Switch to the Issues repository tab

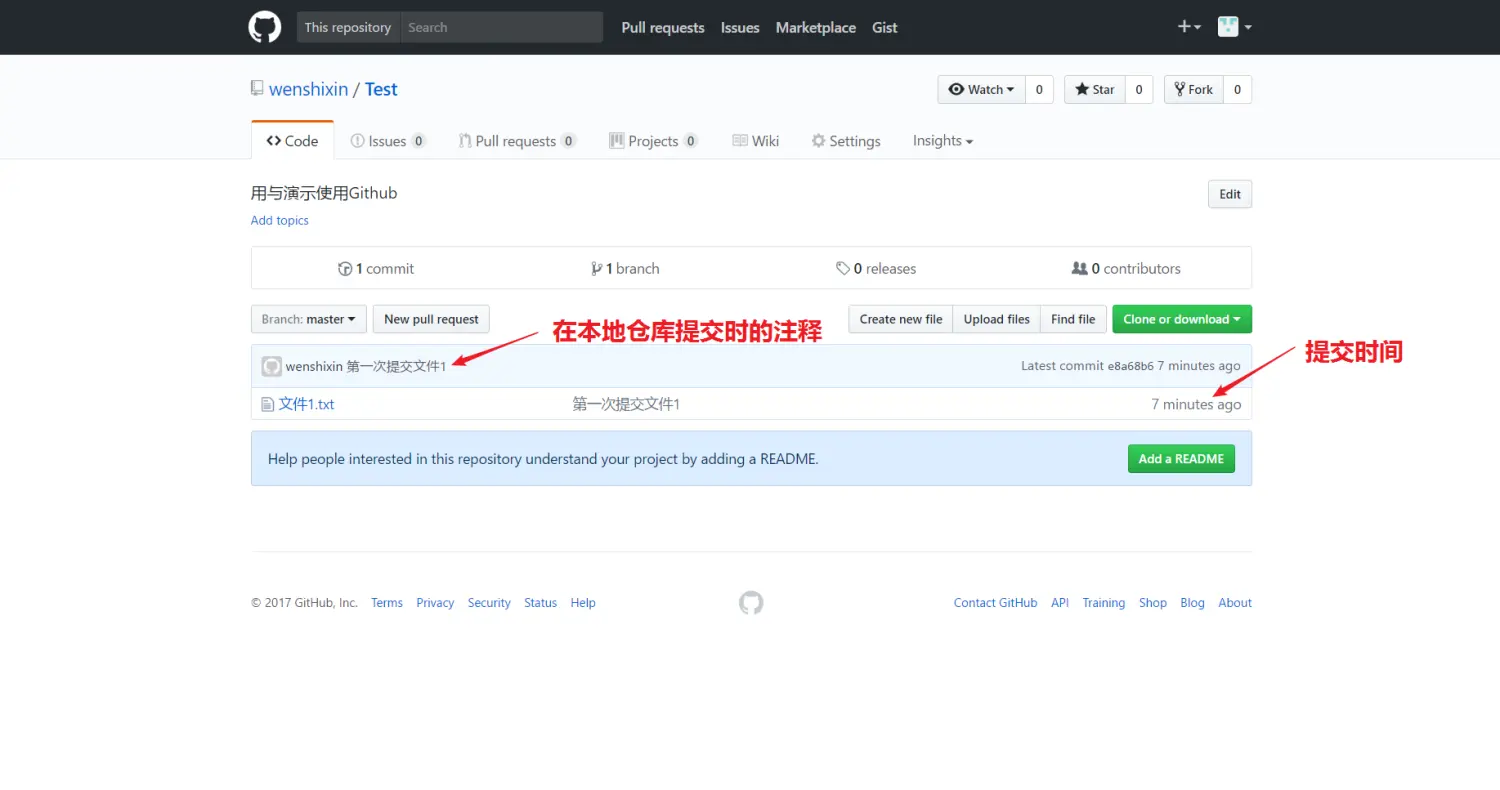[x=388, y=141]
